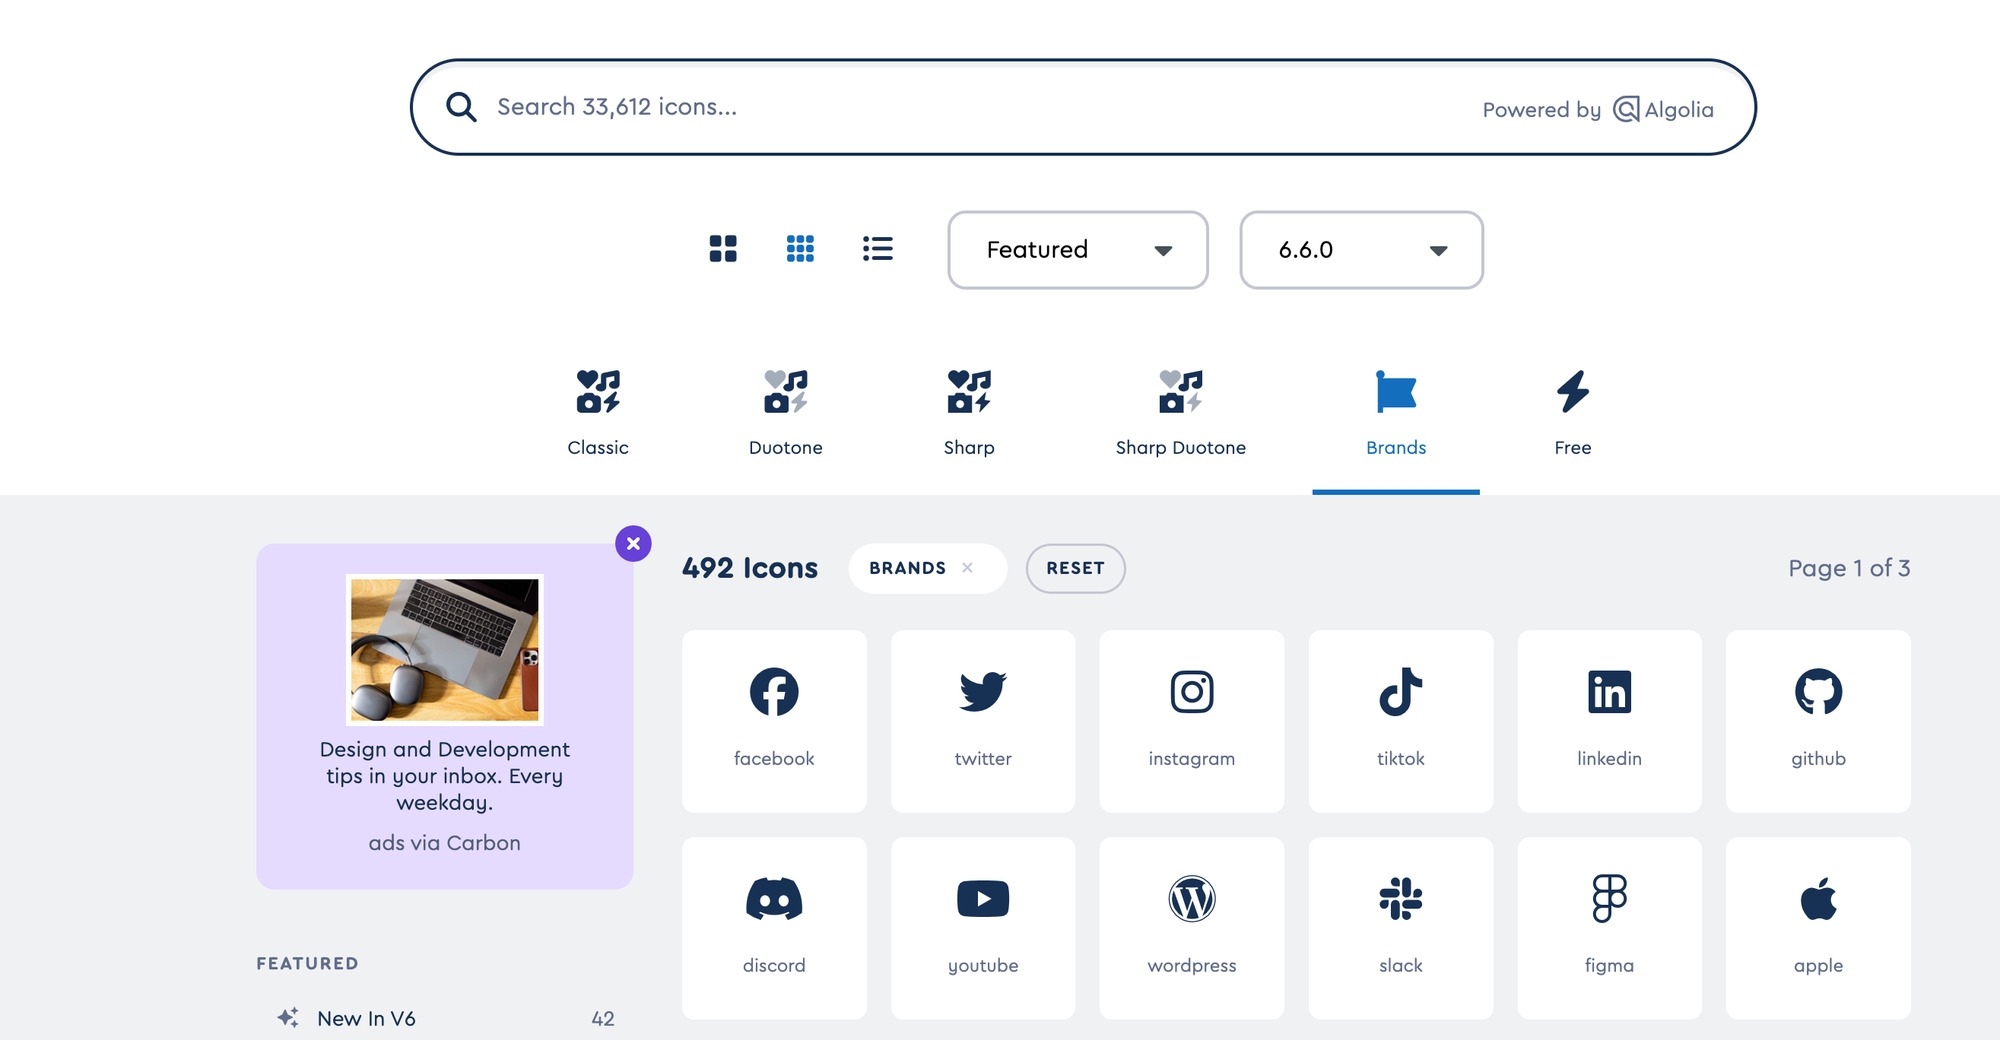Click the FEATURED sidebar heading
This screenshot has height=1040, width=2000.
(x=307, y=963)
